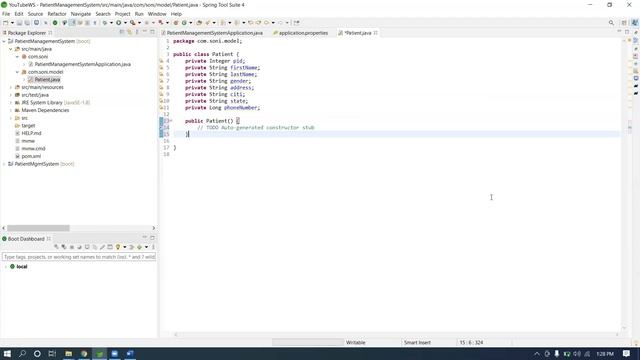Open the File menu
This screenshot has width=640, height=360.
[6, 14]
